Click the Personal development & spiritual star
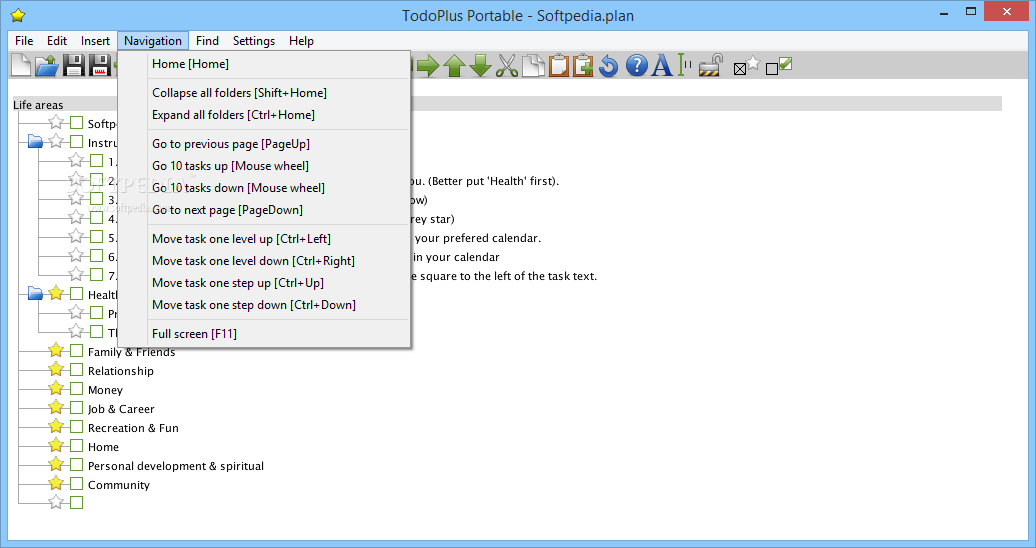The image size is (1036, 548). 56,465
